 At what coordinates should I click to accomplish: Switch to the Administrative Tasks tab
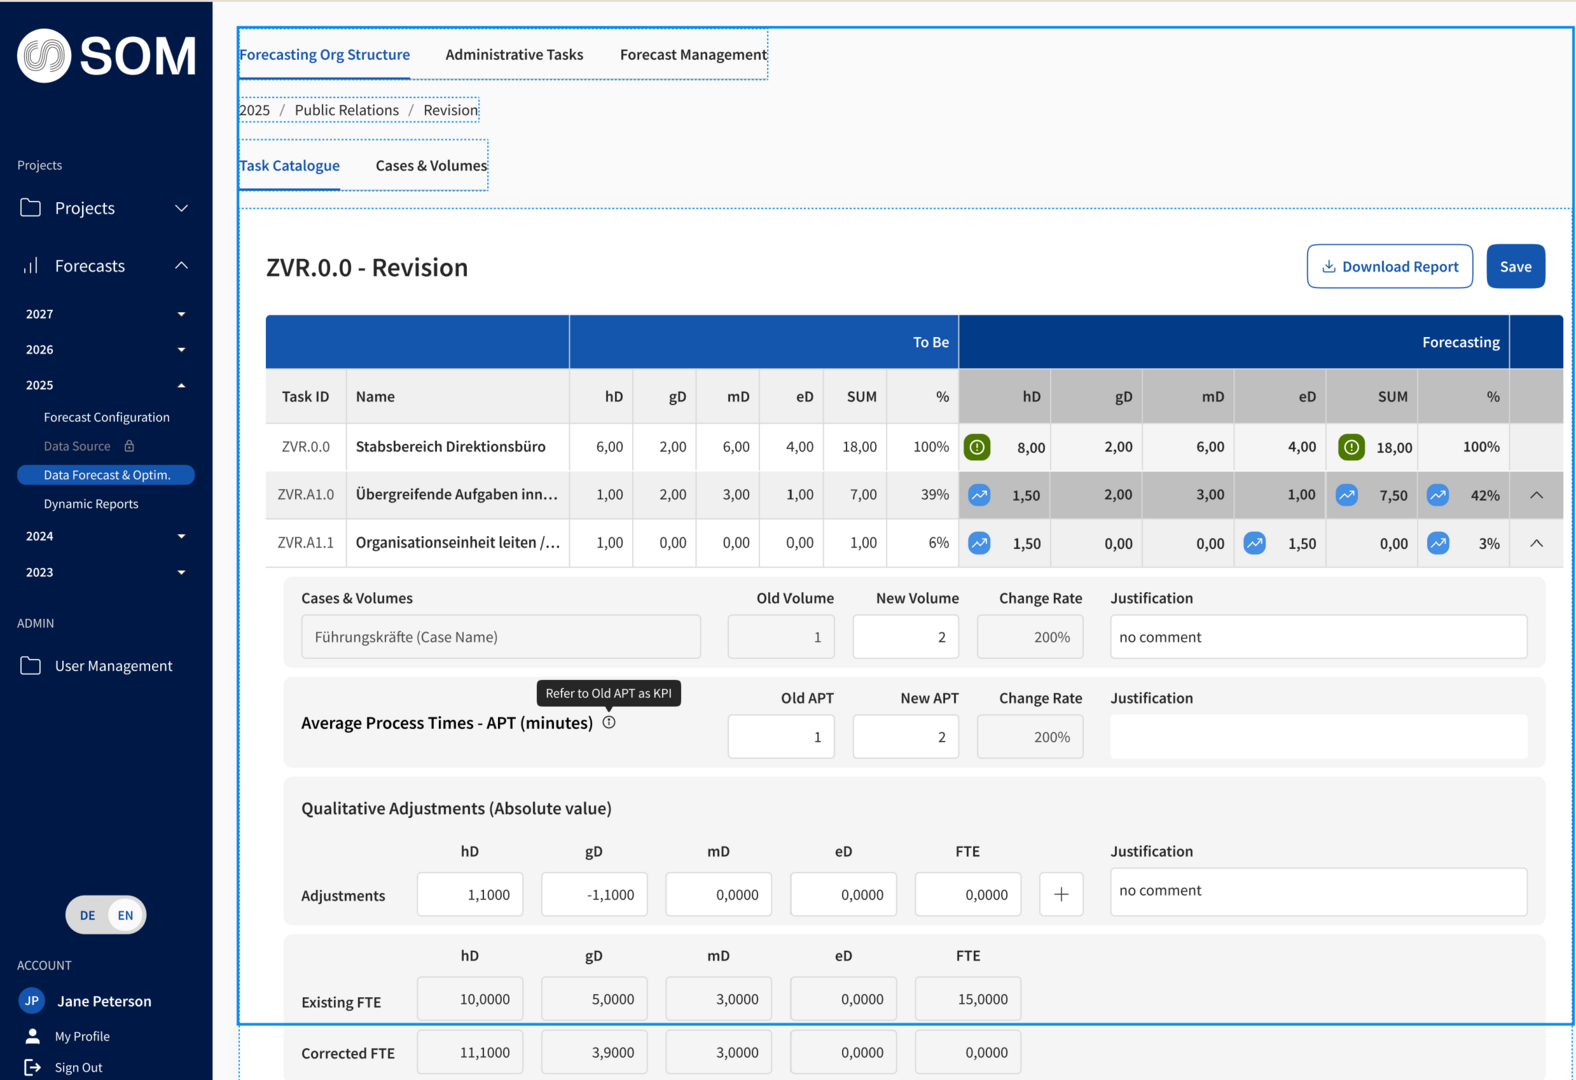tap(514, 55)
